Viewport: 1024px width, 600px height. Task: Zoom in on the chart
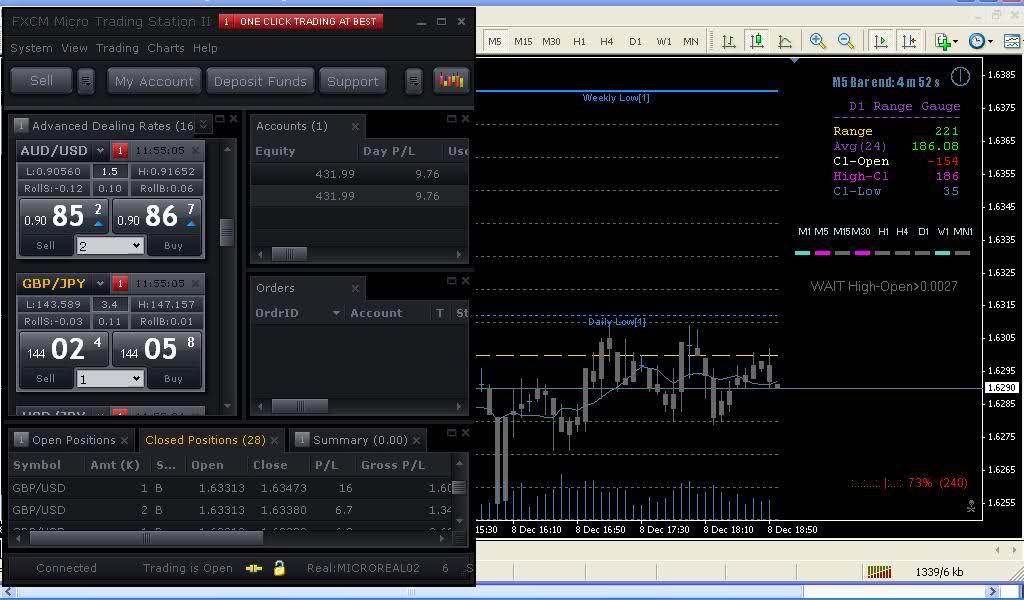coord(817,41)
